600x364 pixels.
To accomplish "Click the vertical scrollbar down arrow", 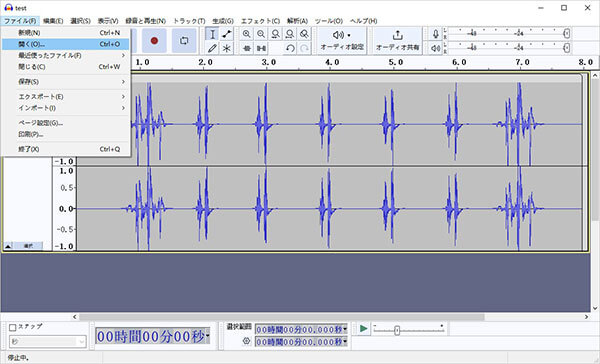I will [x=595, y=308].
